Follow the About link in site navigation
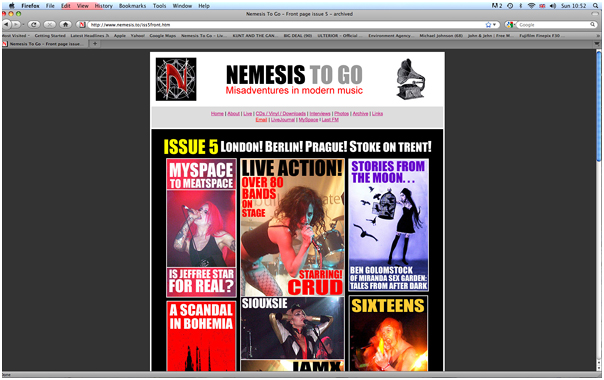This screenshot has width=604, height=380. point(233,114)
